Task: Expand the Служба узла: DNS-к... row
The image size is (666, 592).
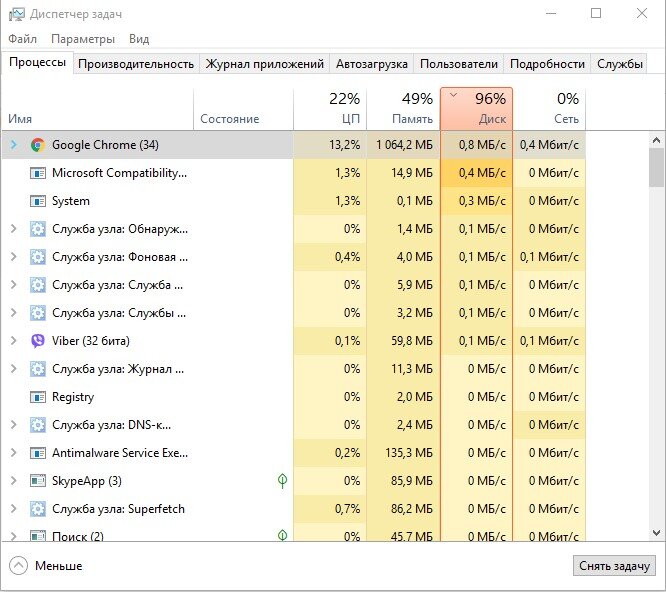Action: pos(14,425)
